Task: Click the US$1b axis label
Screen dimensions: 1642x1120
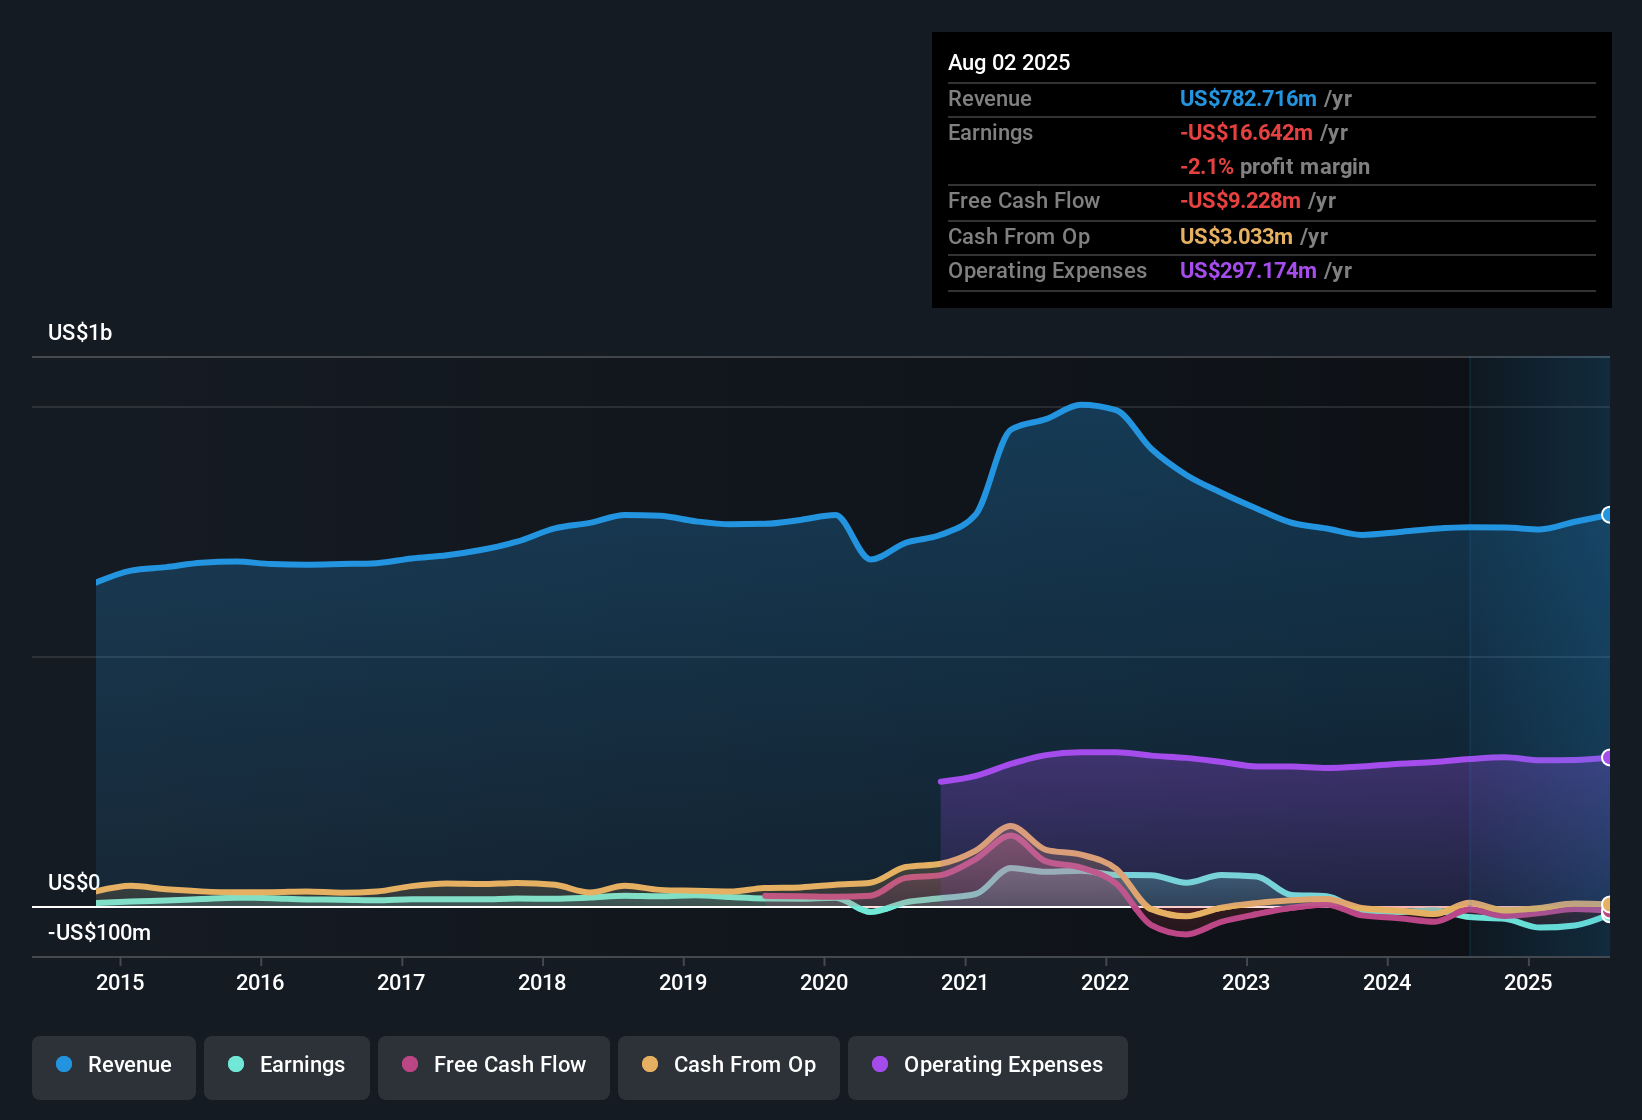Action: 80,331
